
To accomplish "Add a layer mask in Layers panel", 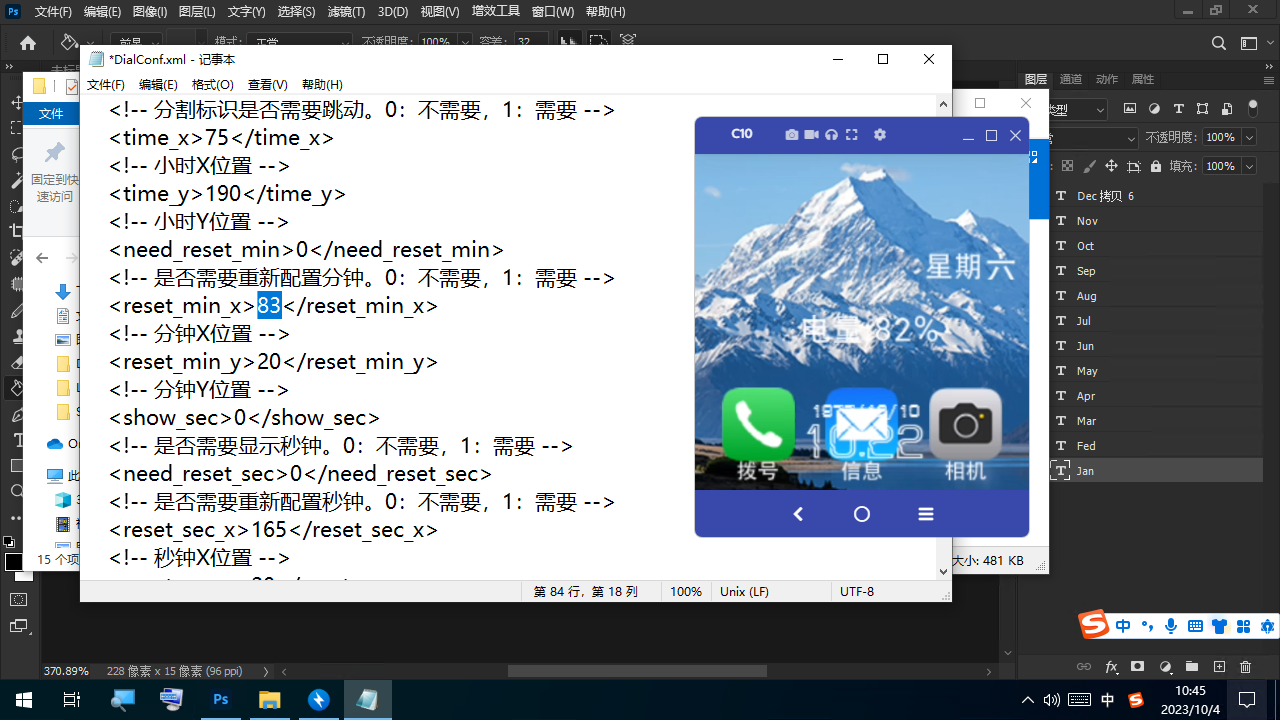I will [1137, 667].
